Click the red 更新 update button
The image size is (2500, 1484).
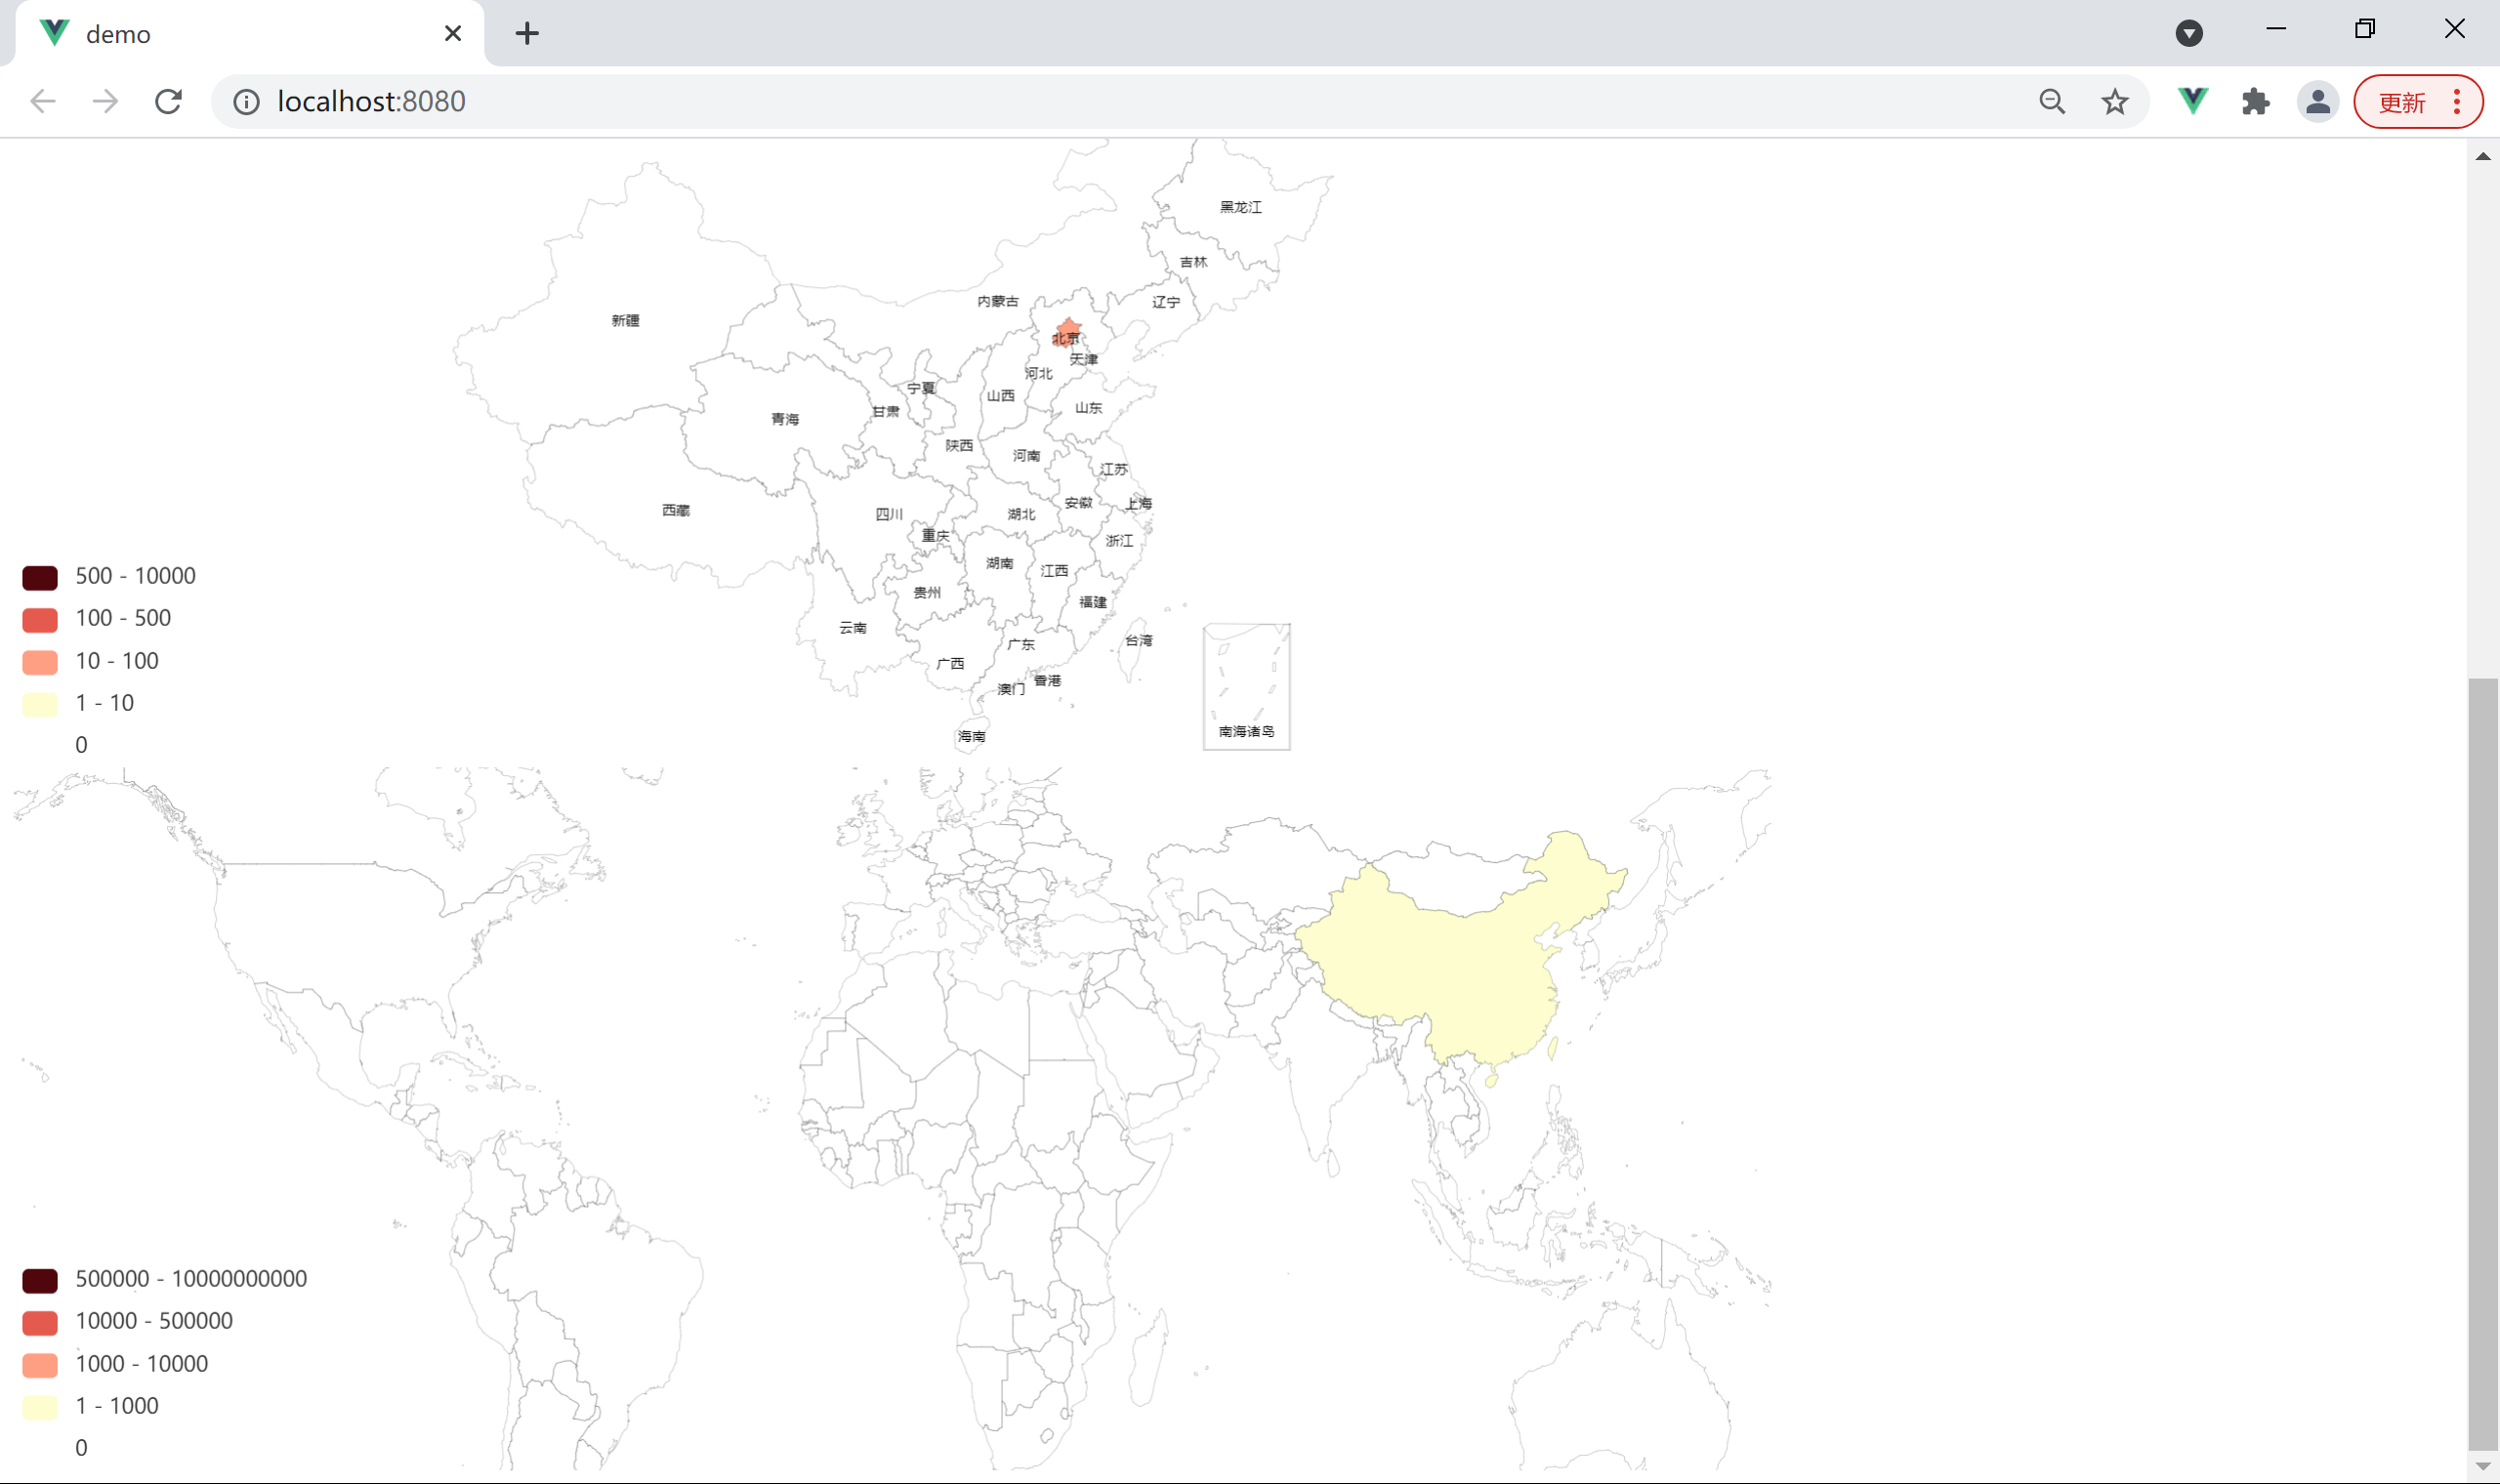2401,101
